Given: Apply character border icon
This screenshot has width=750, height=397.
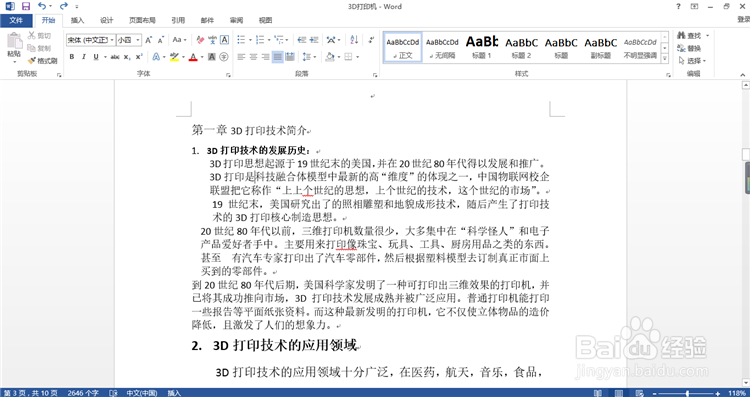Looking at the screenshot, I should [x=224, y=40].
